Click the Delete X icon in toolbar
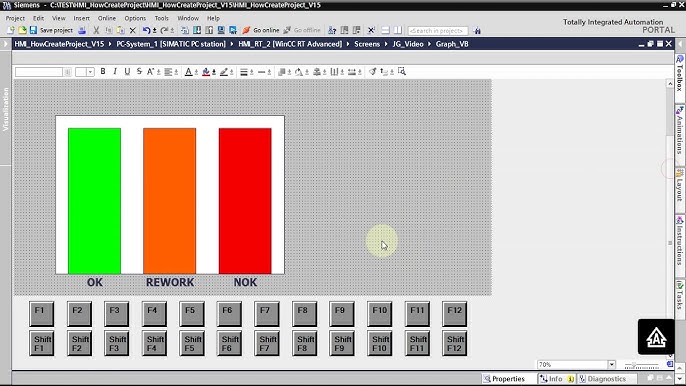This screenshot has width=686, height=386. tap(133, 30)
